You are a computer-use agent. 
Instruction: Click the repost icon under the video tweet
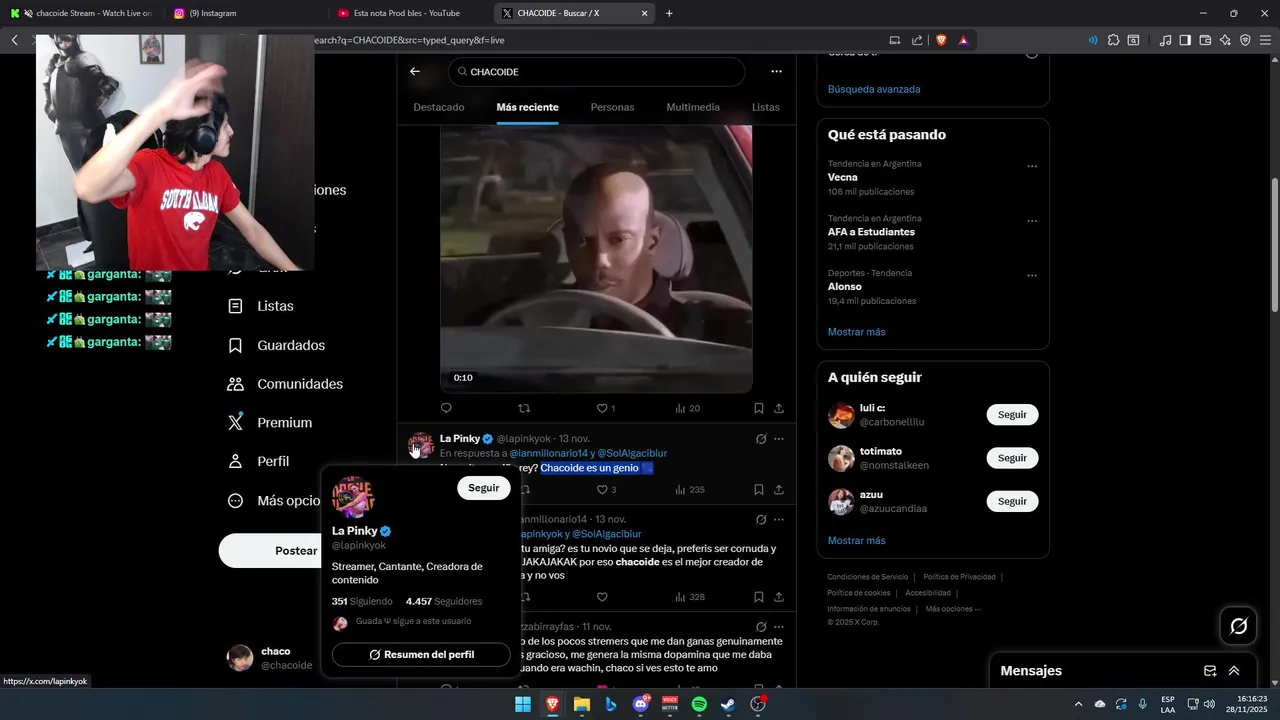524,408
